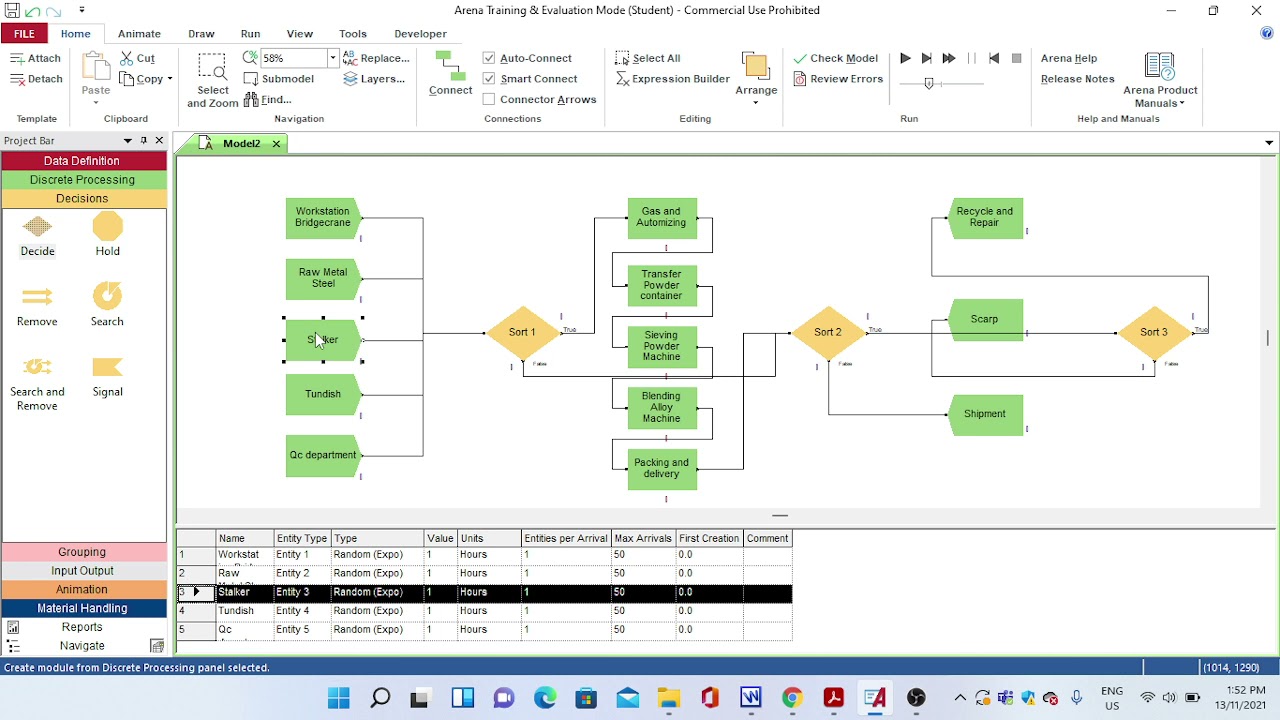Open the Reports panel item
Screen dimensions: 1280x720
(82, 627)
